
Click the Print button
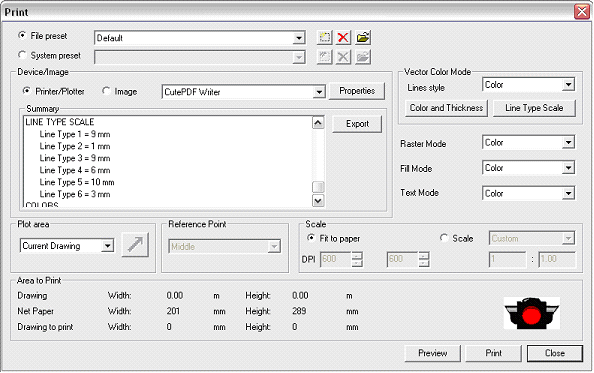pyautogui.click(x=493, y=353)
